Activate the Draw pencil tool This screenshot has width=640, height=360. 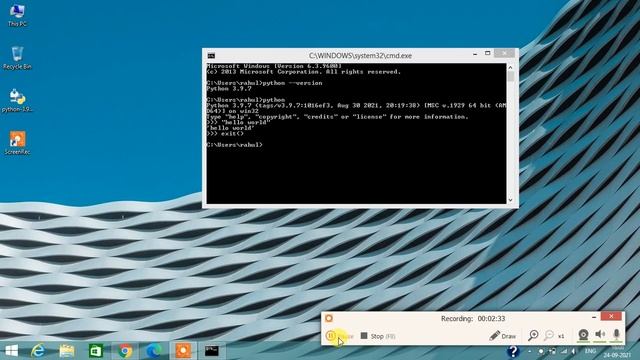coord(502,336)
